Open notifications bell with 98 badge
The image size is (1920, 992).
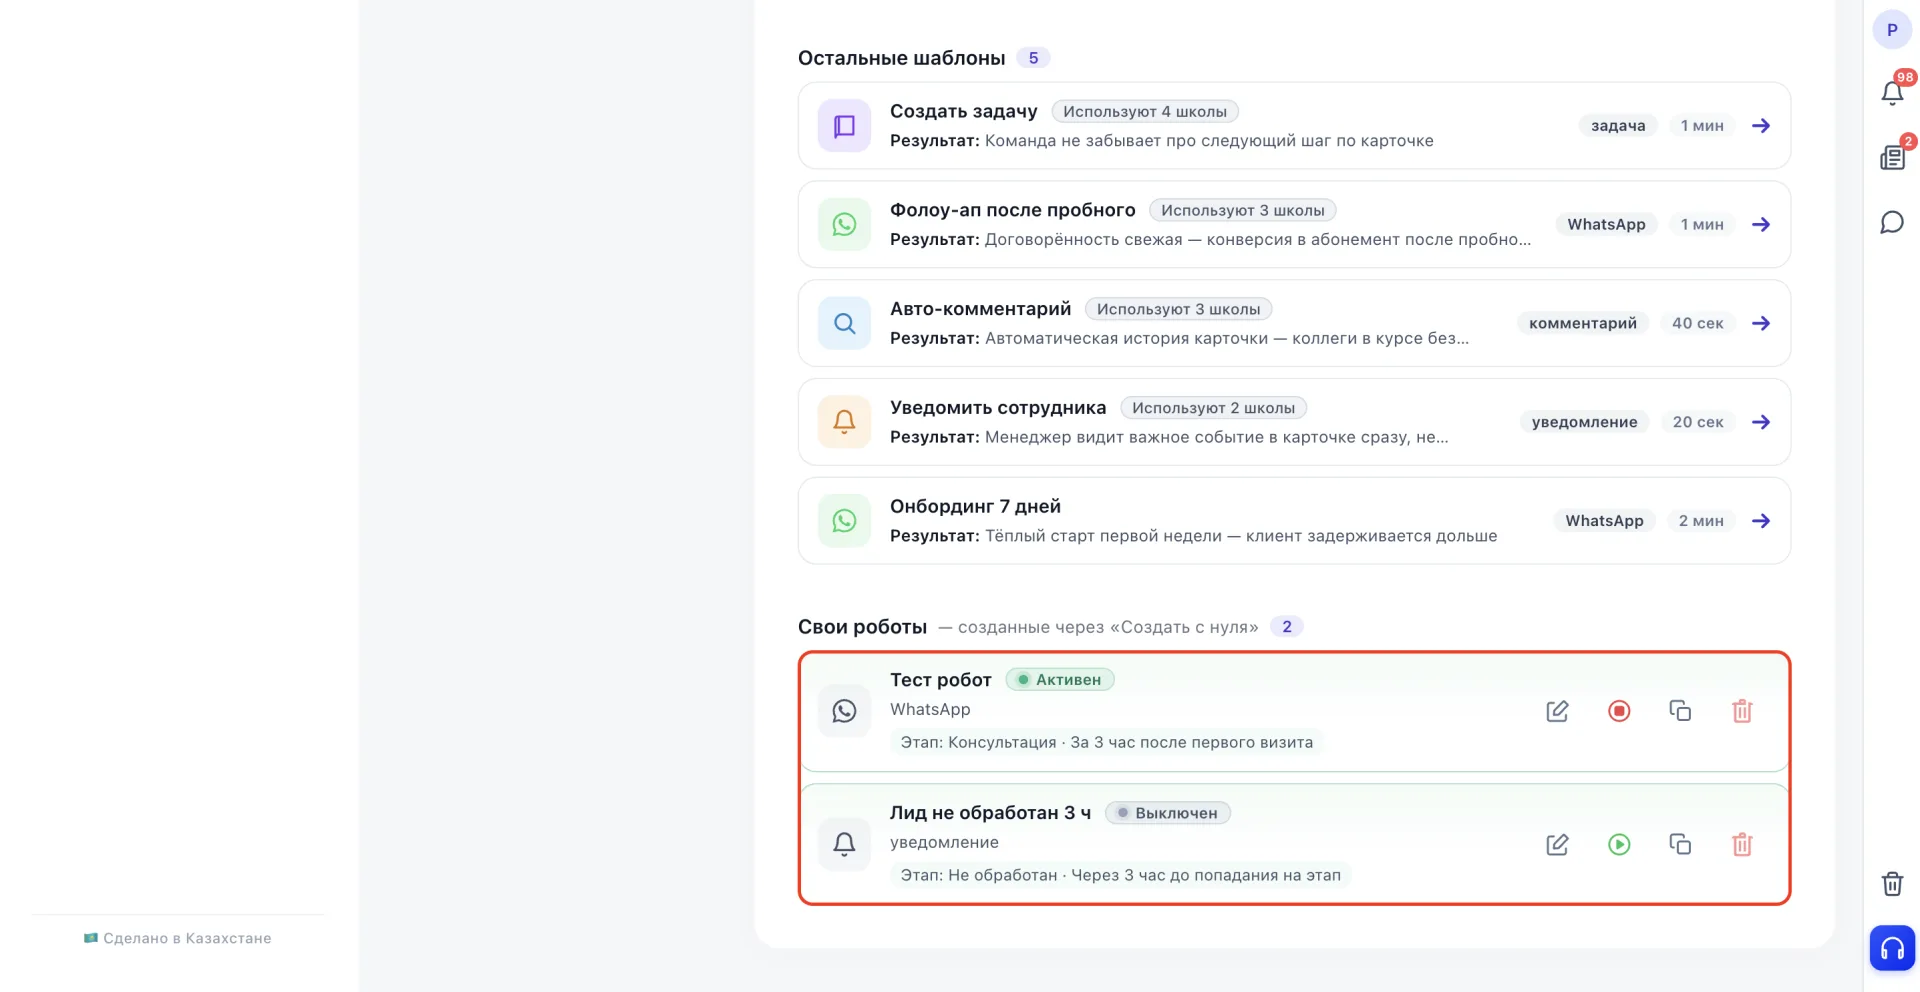1892,93
